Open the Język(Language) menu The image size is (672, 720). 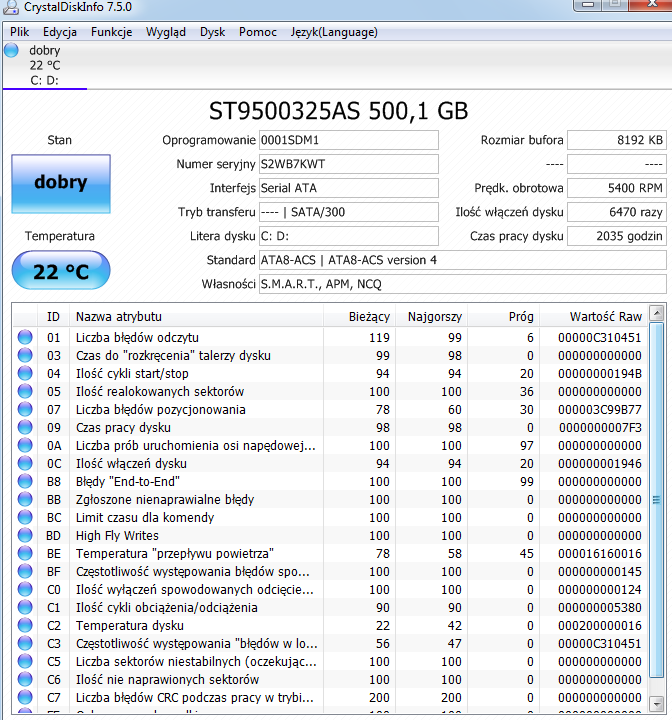334,32
